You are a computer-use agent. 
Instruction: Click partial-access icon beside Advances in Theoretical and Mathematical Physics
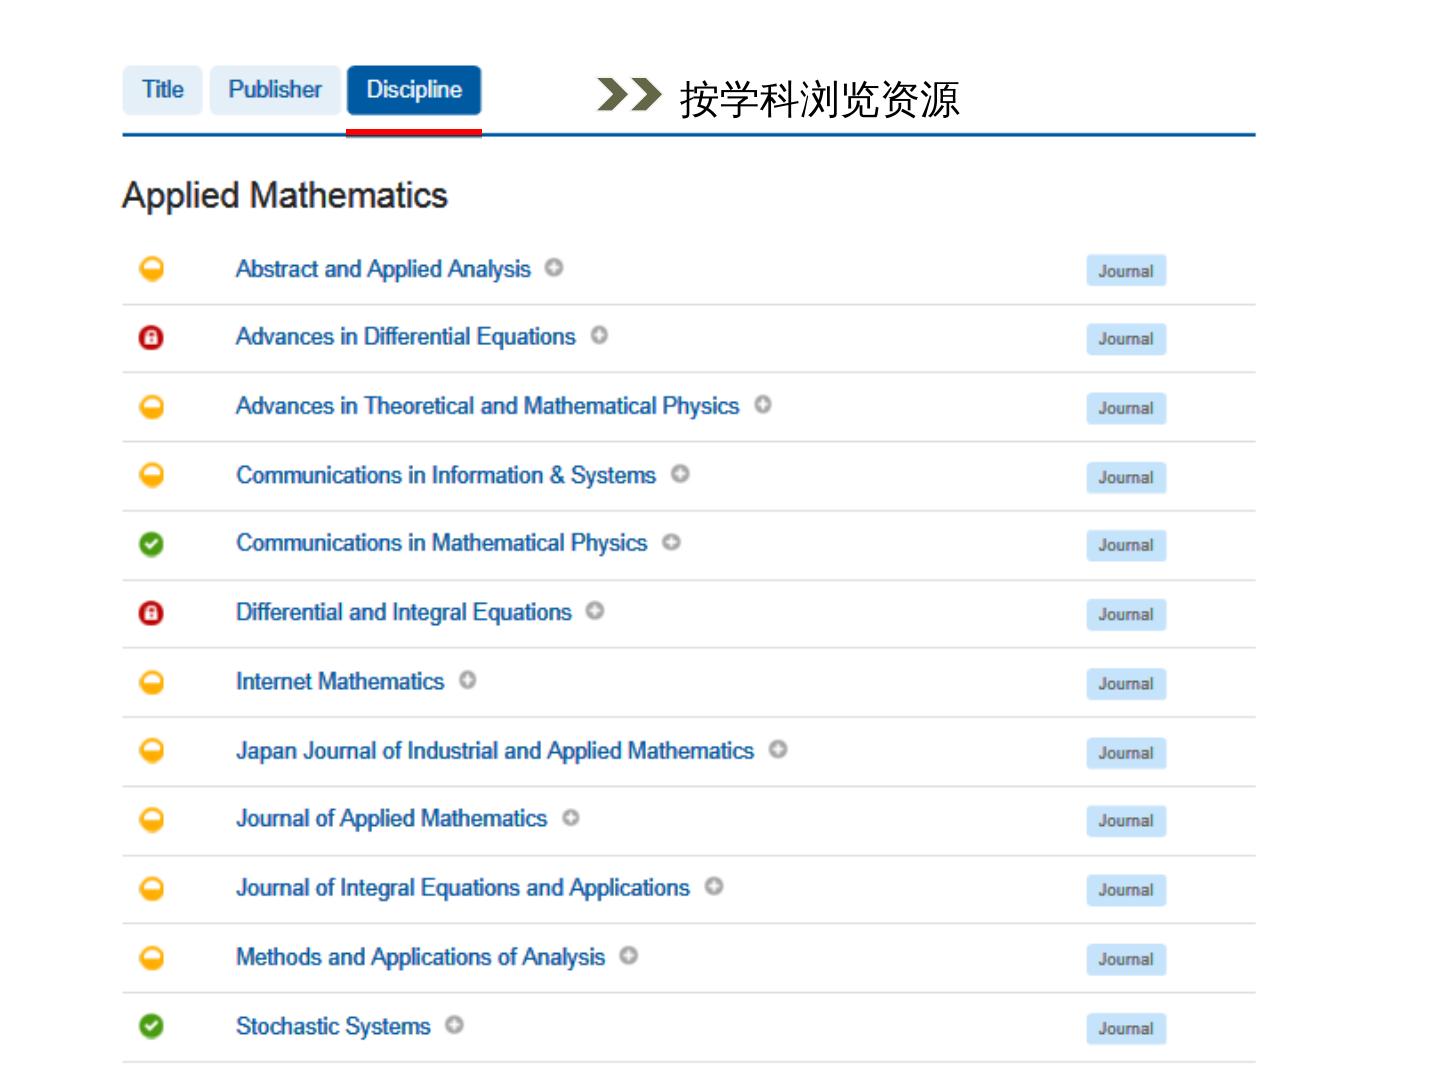point(151,406)
